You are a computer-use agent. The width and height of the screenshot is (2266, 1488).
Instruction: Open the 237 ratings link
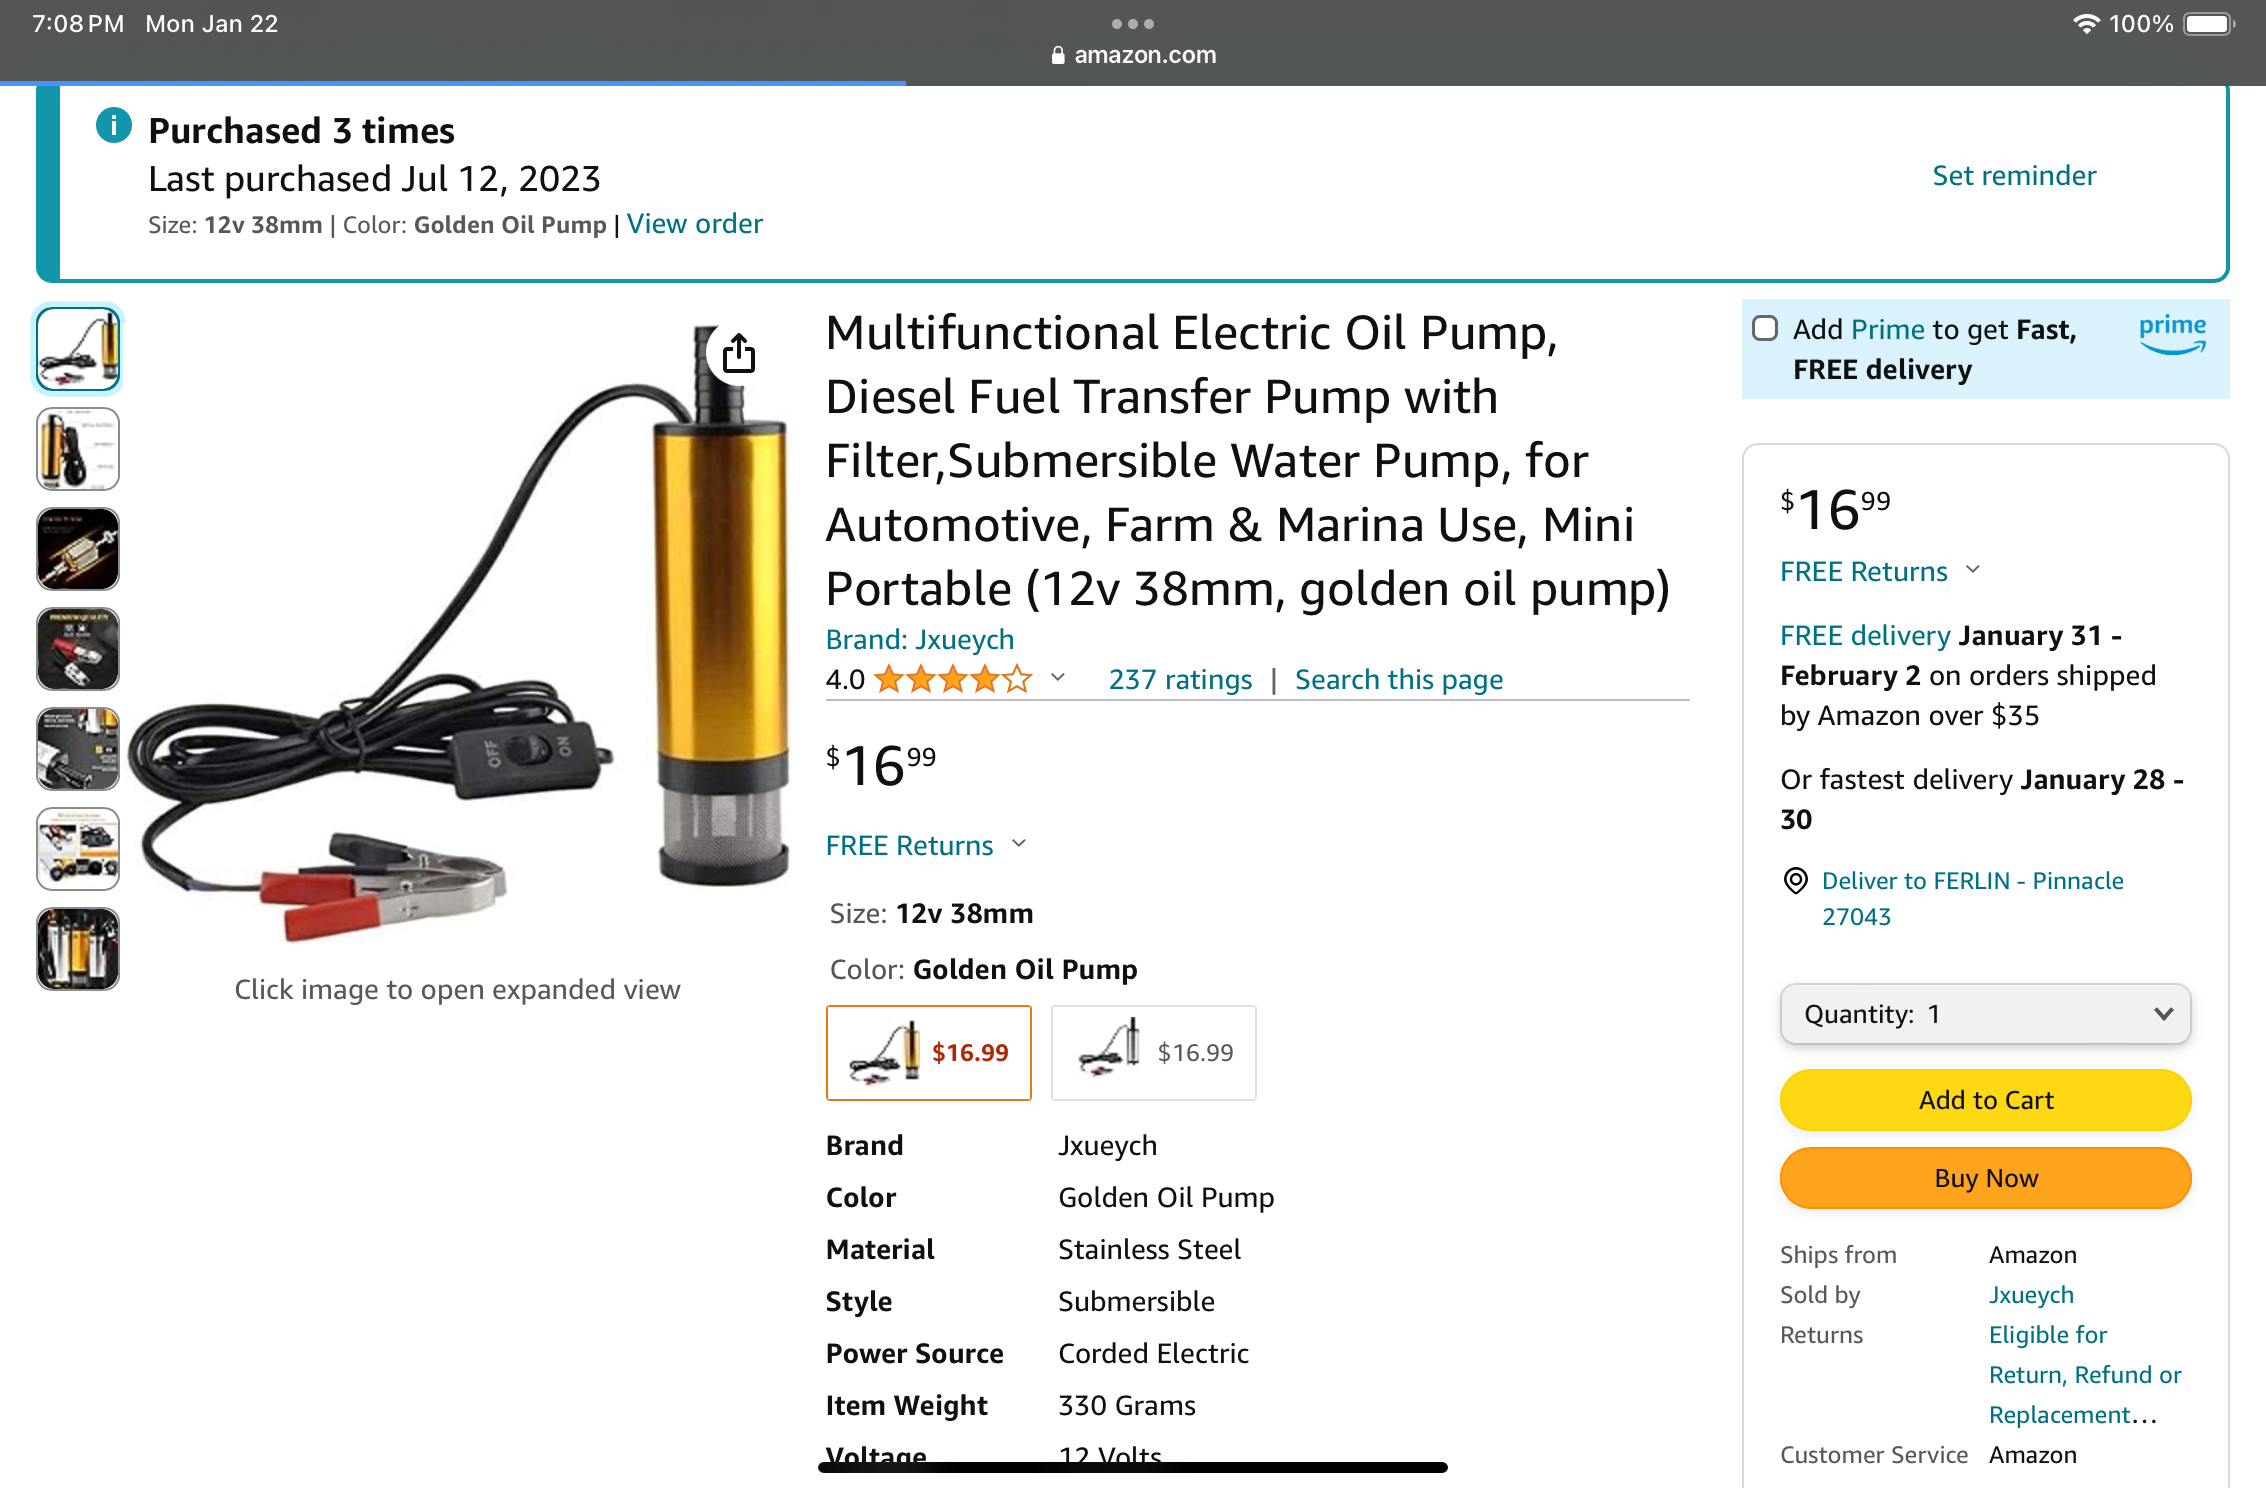point(1180,680)
